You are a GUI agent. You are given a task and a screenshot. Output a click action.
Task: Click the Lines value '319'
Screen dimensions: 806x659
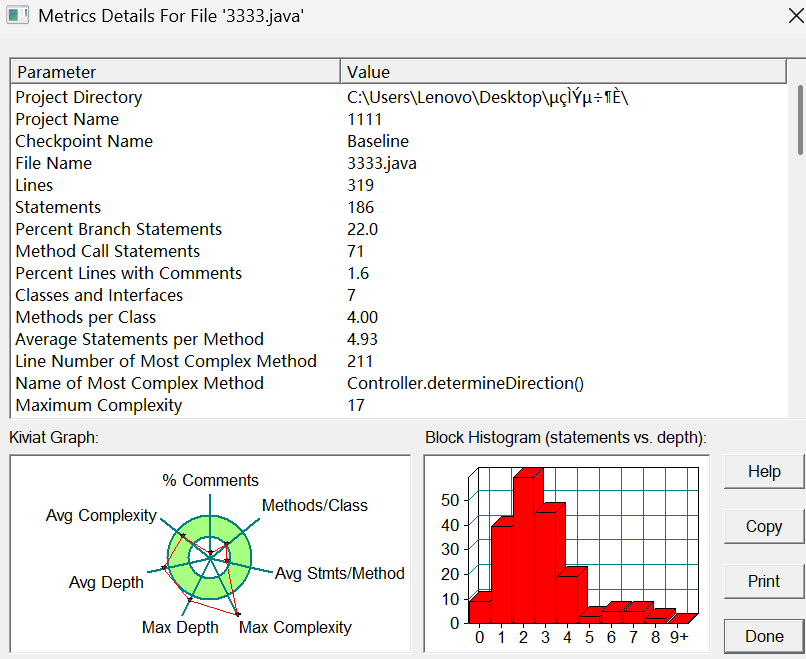point(360,185)
